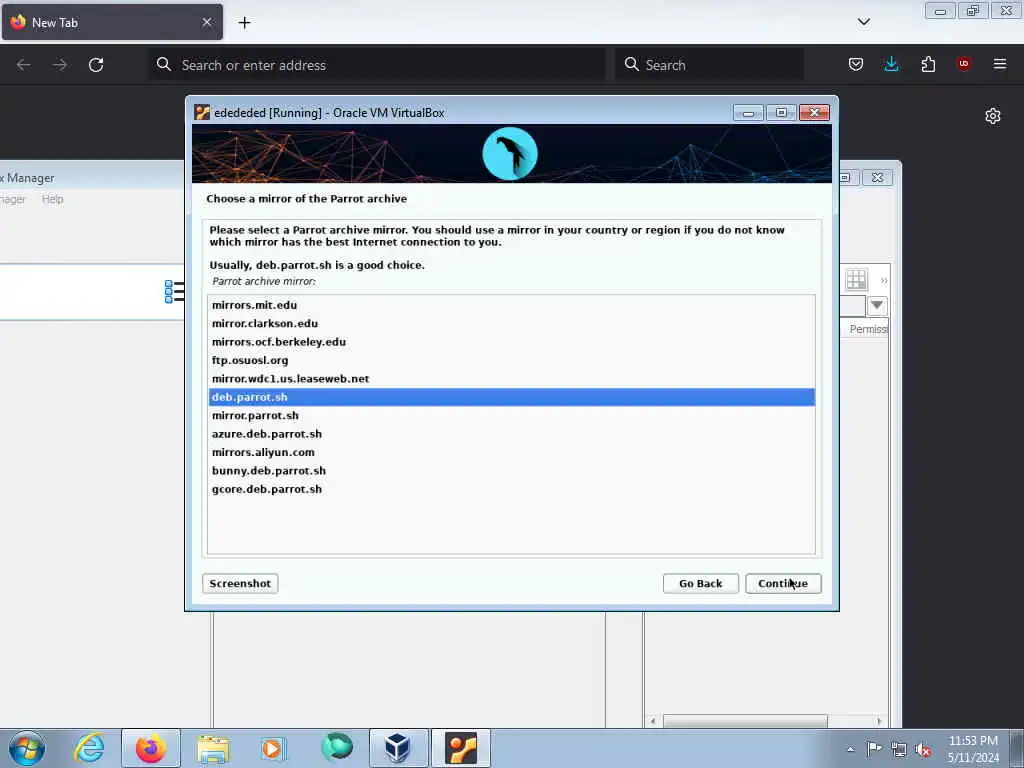Click the horizontal scrollbar in background window
This screenshot has height=768, width=1024.
(x=745, y=721)
